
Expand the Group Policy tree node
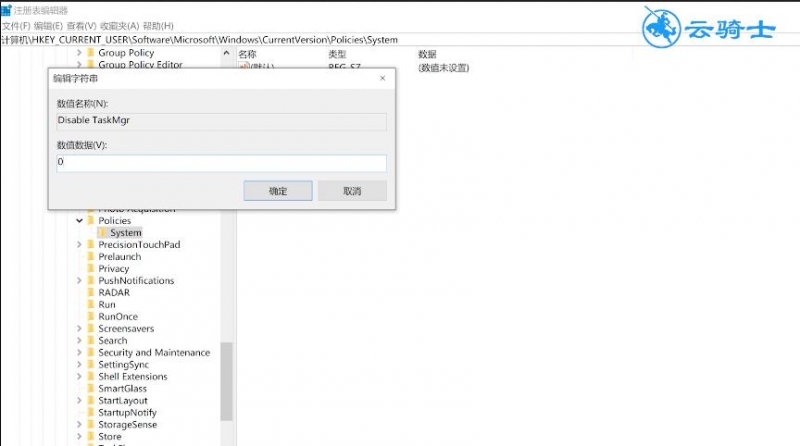click(x=79, y=53)
